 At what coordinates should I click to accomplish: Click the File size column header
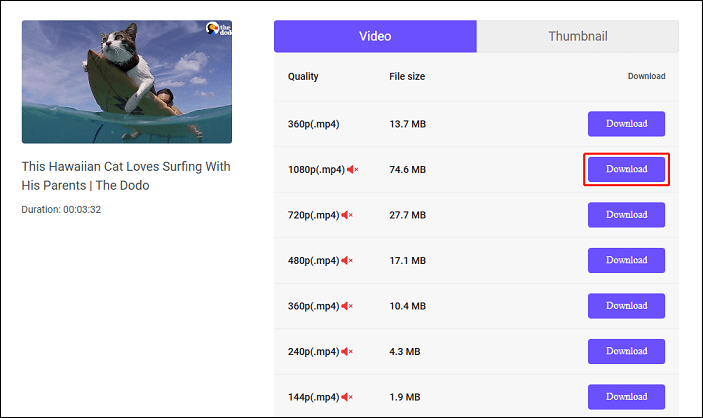(408, 76)
